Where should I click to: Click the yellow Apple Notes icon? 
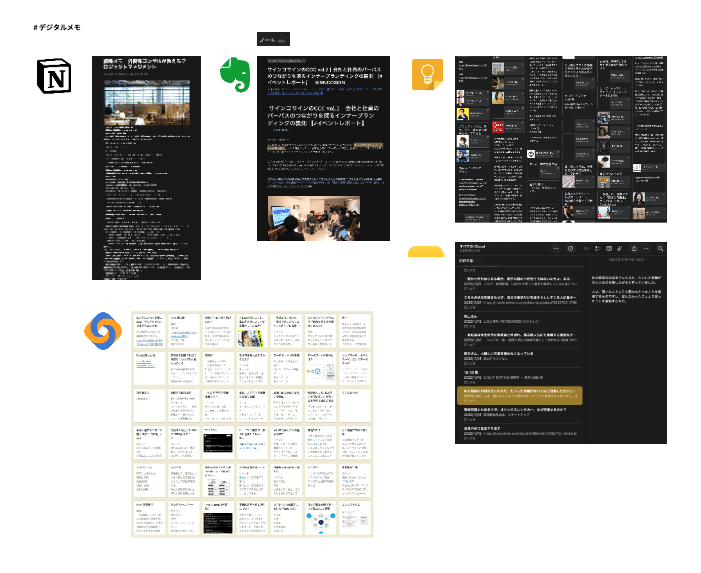[427, 251]
